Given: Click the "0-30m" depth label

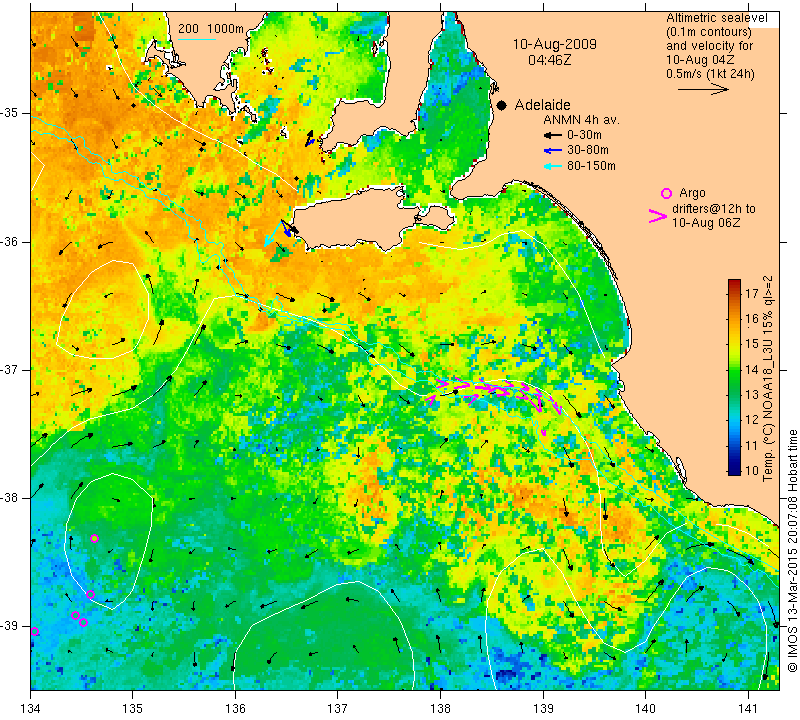Looking at the screenshot, I should [x=584, y=135].
